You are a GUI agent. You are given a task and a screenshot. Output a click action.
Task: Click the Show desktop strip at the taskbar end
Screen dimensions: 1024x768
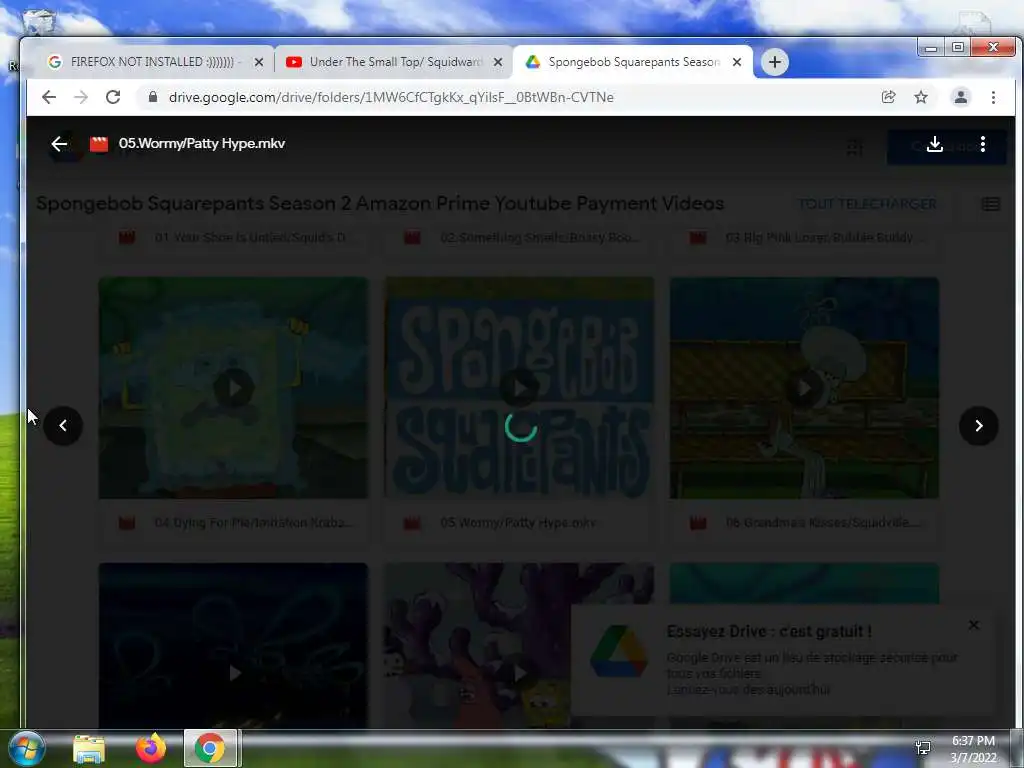1017,748
